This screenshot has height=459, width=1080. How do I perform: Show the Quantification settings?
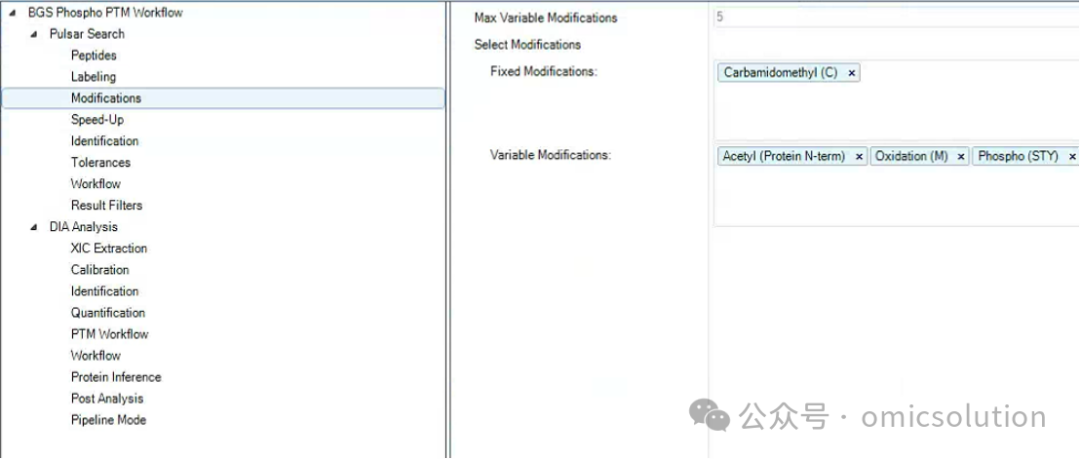tap(108, 313)
